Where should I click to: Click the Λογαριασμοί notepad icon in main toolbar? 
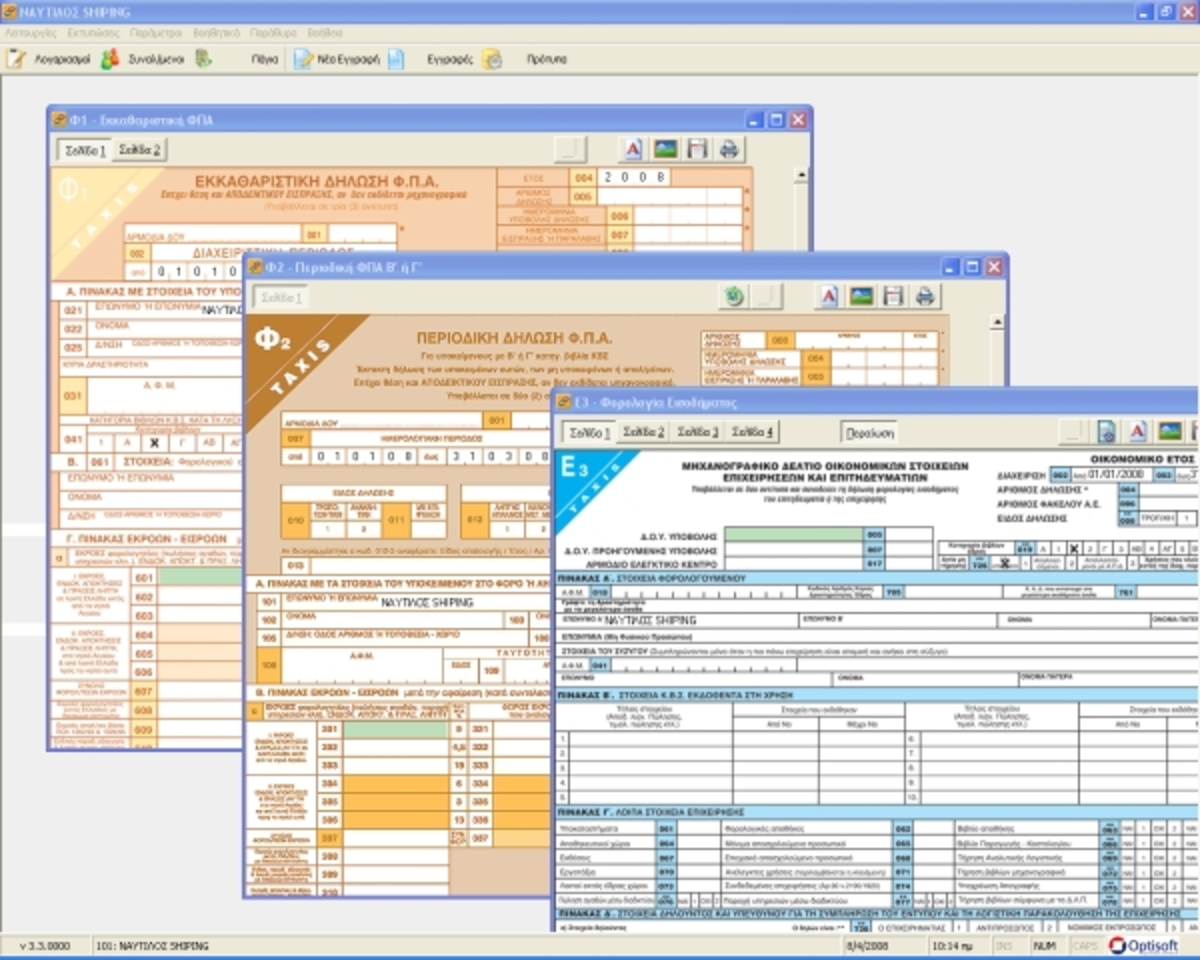tap(15, 59)
